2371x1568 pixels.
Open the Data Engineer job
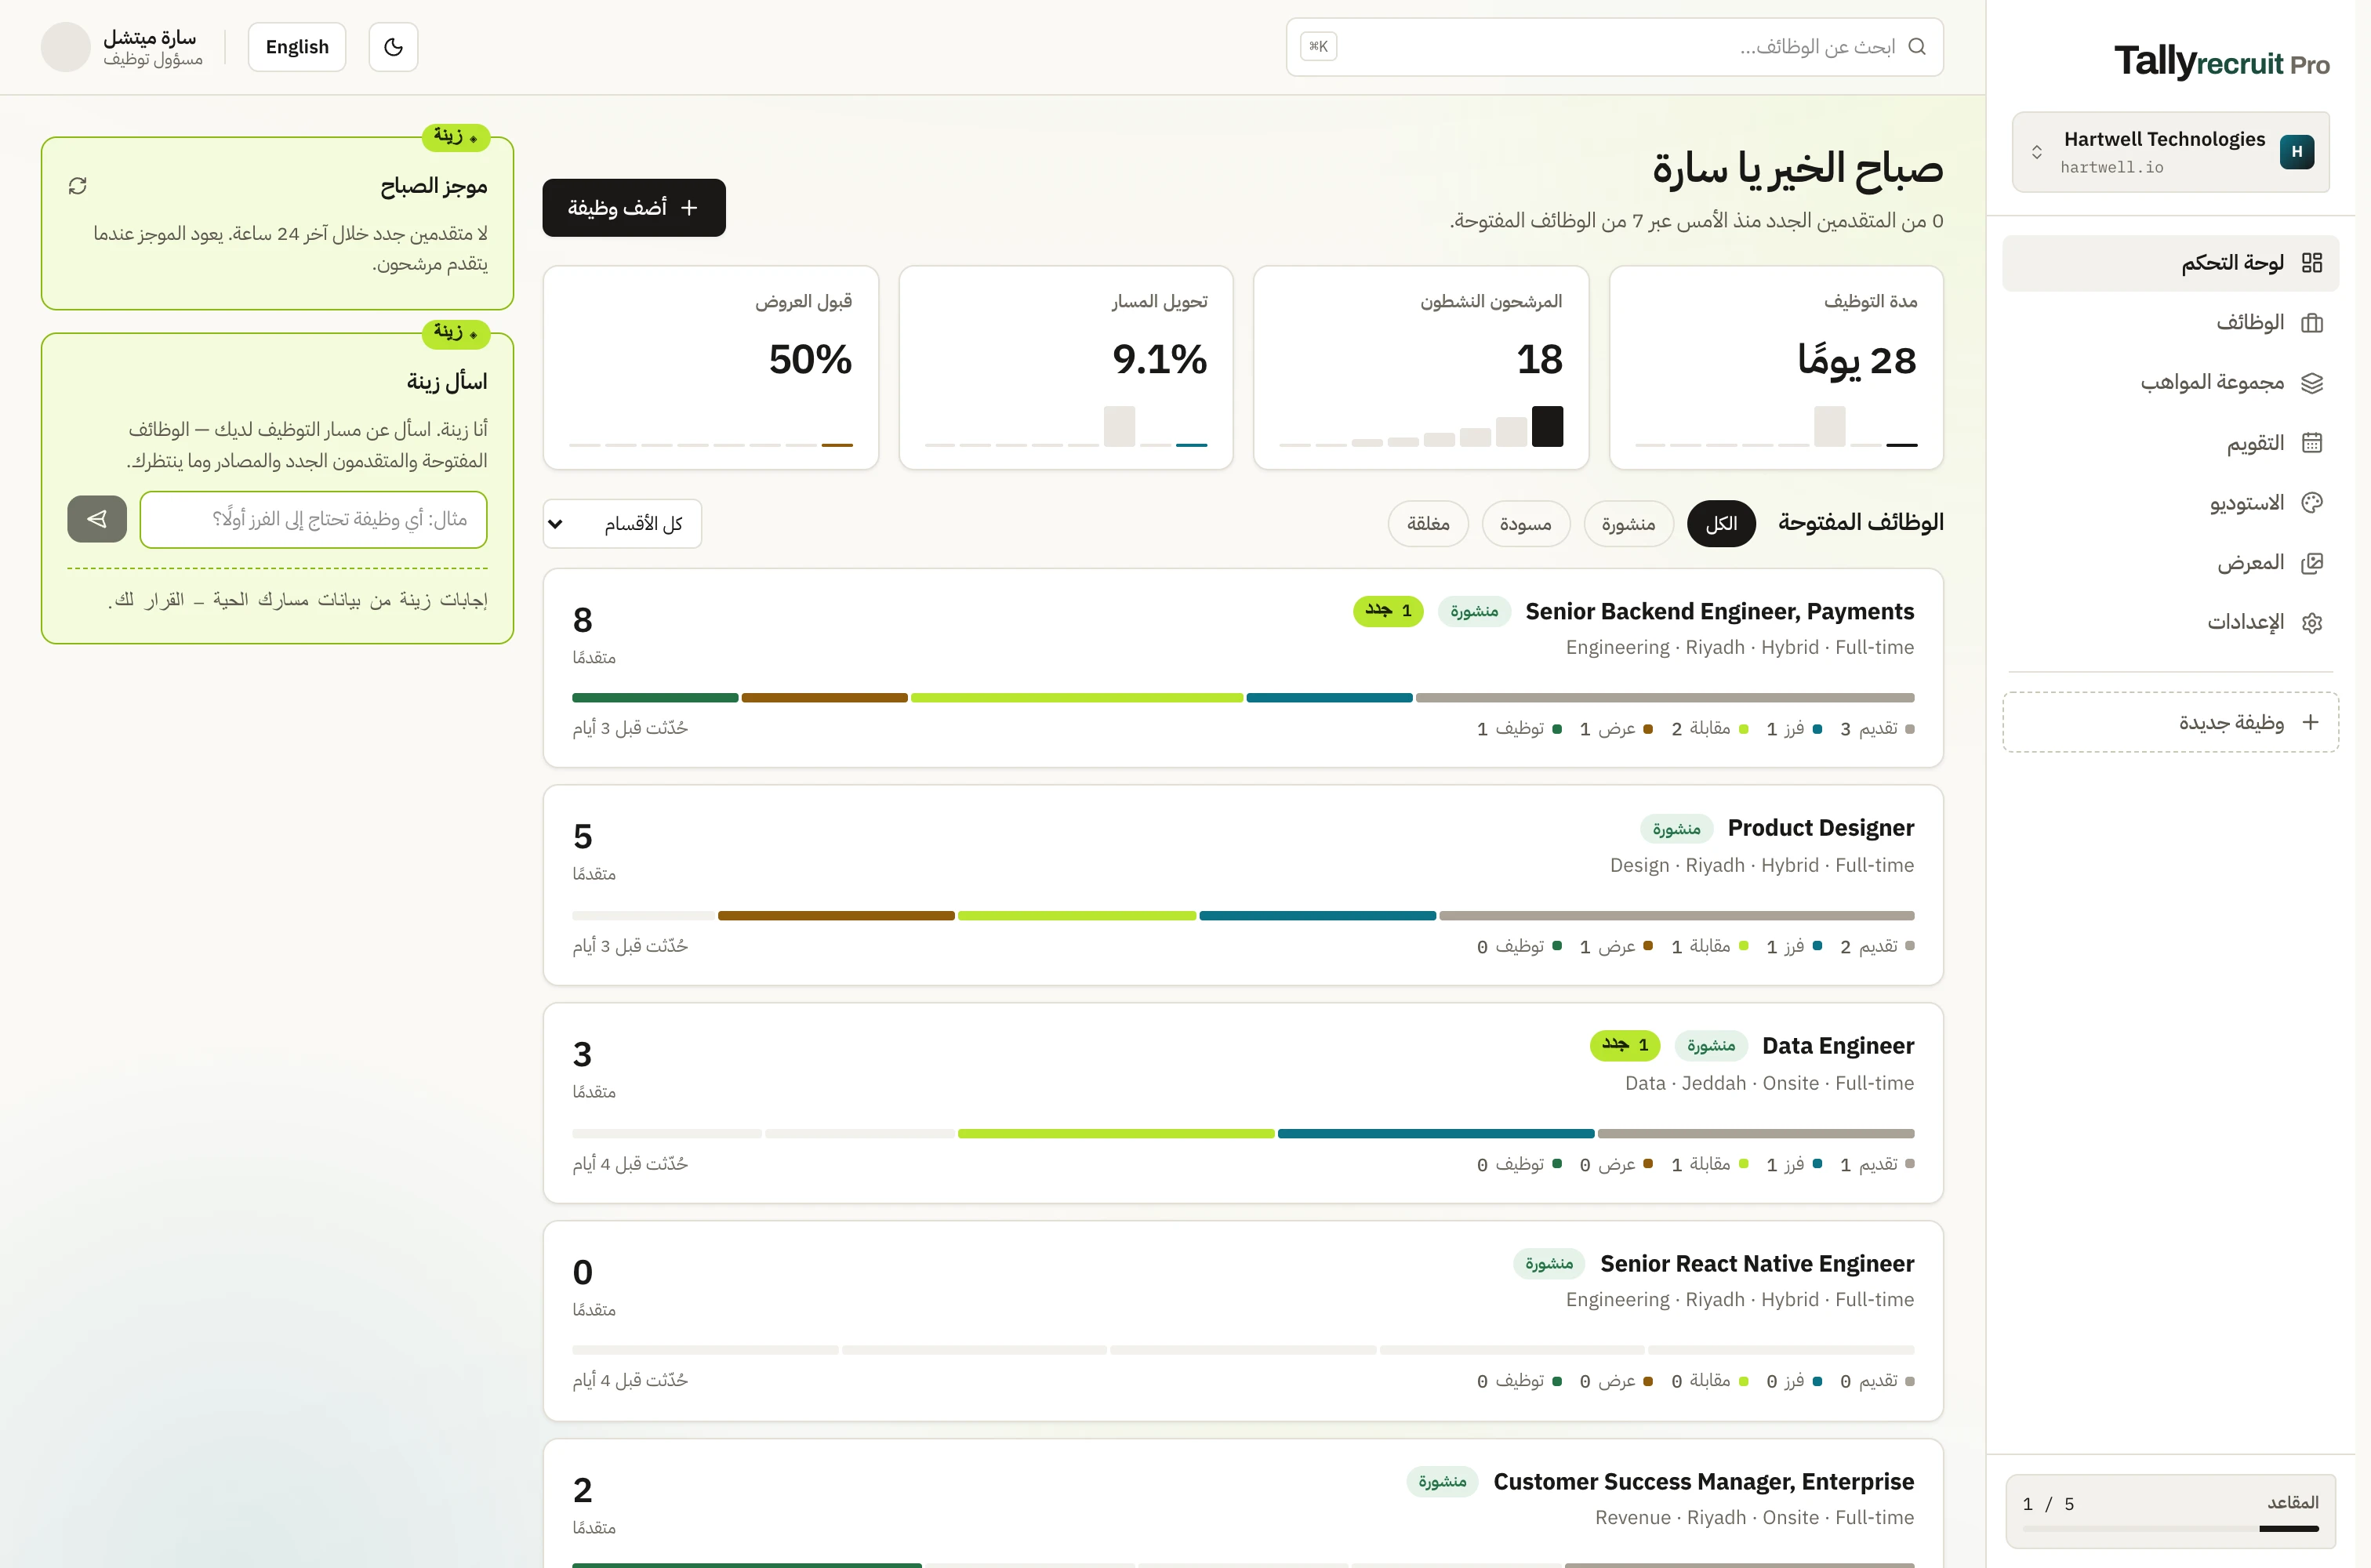tap(1243, 1103)
